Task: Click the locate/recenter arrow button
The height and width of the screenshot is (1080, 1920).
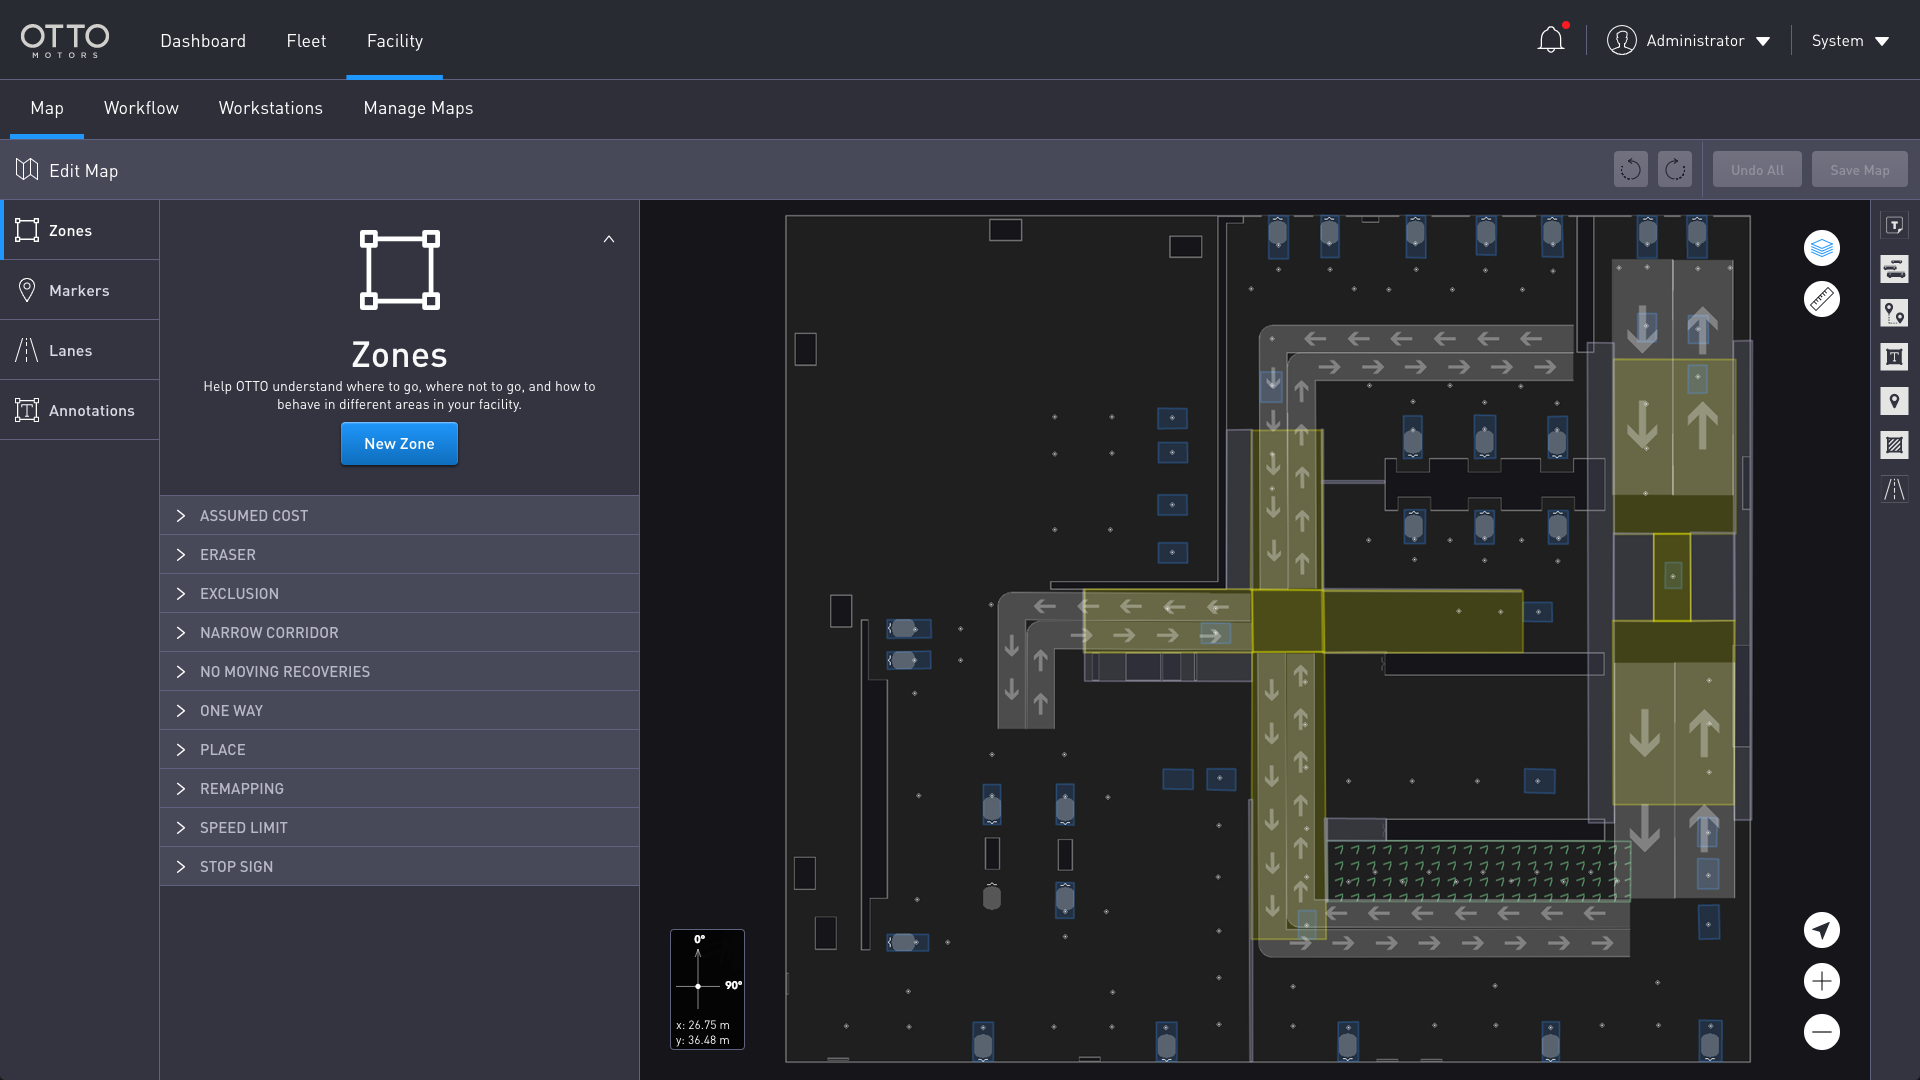Action: 1821,930
